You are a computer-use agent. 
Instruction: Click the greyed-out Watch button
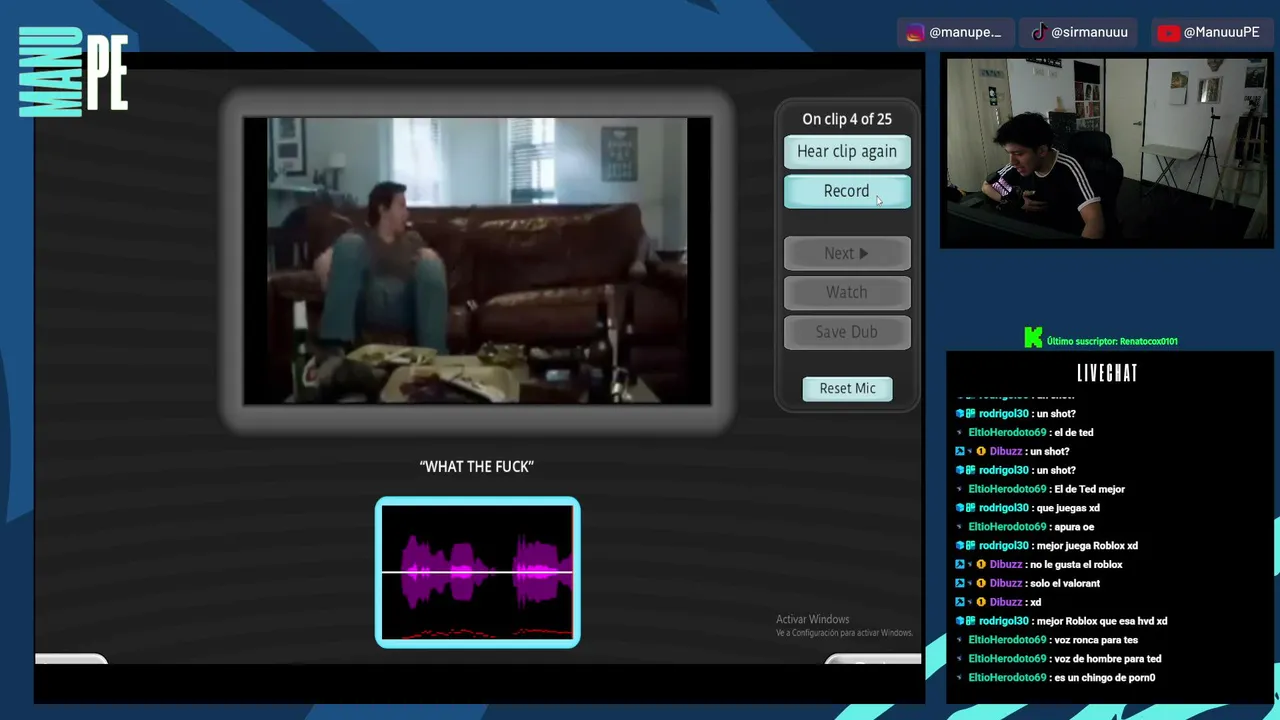[x=847, y=293]
